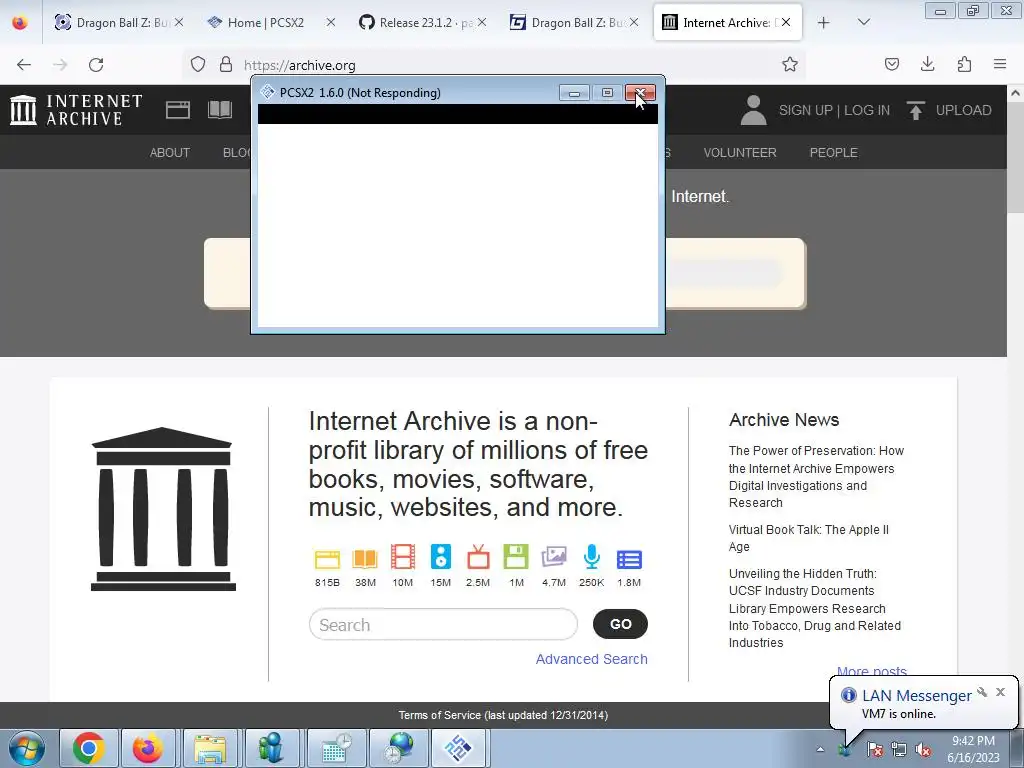Open Firefox downloads panel

pyautogui.click(x=927, y=64)
